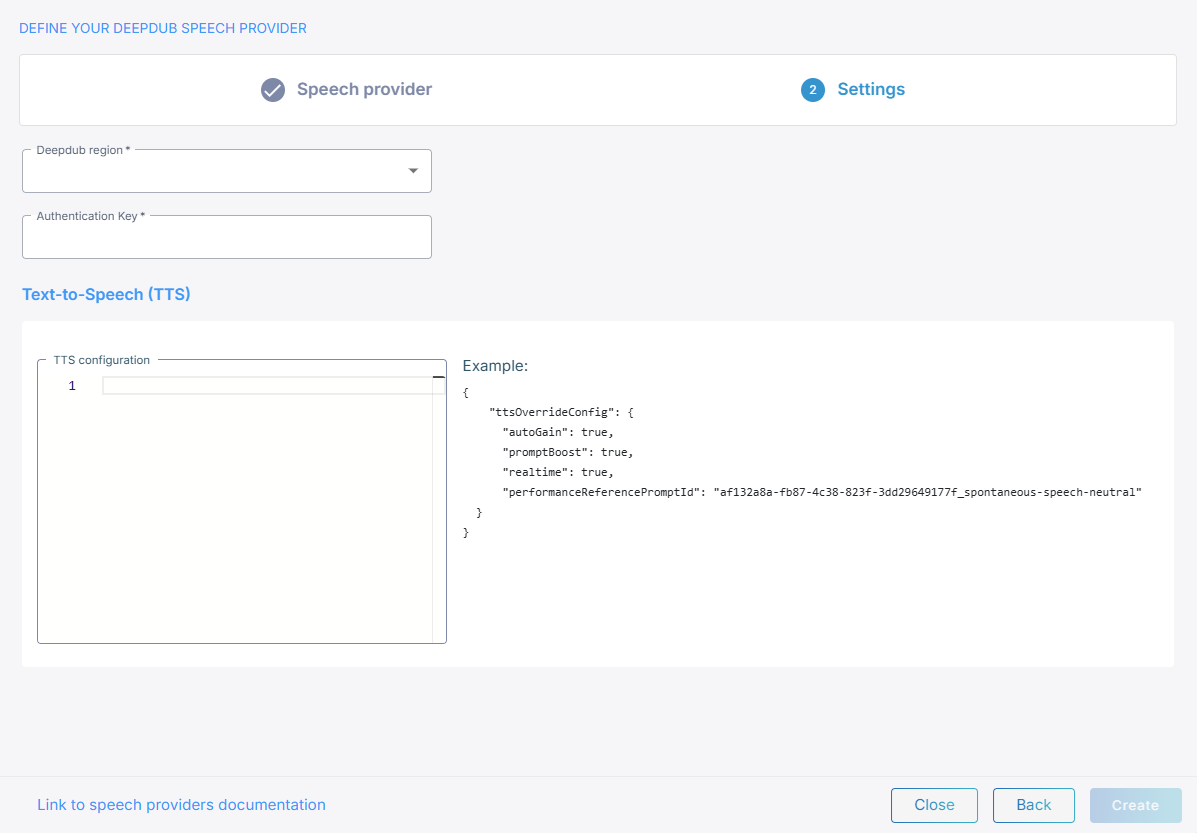Click the Text-to-Speech (TTS) section heading

[x=106, y=294]
